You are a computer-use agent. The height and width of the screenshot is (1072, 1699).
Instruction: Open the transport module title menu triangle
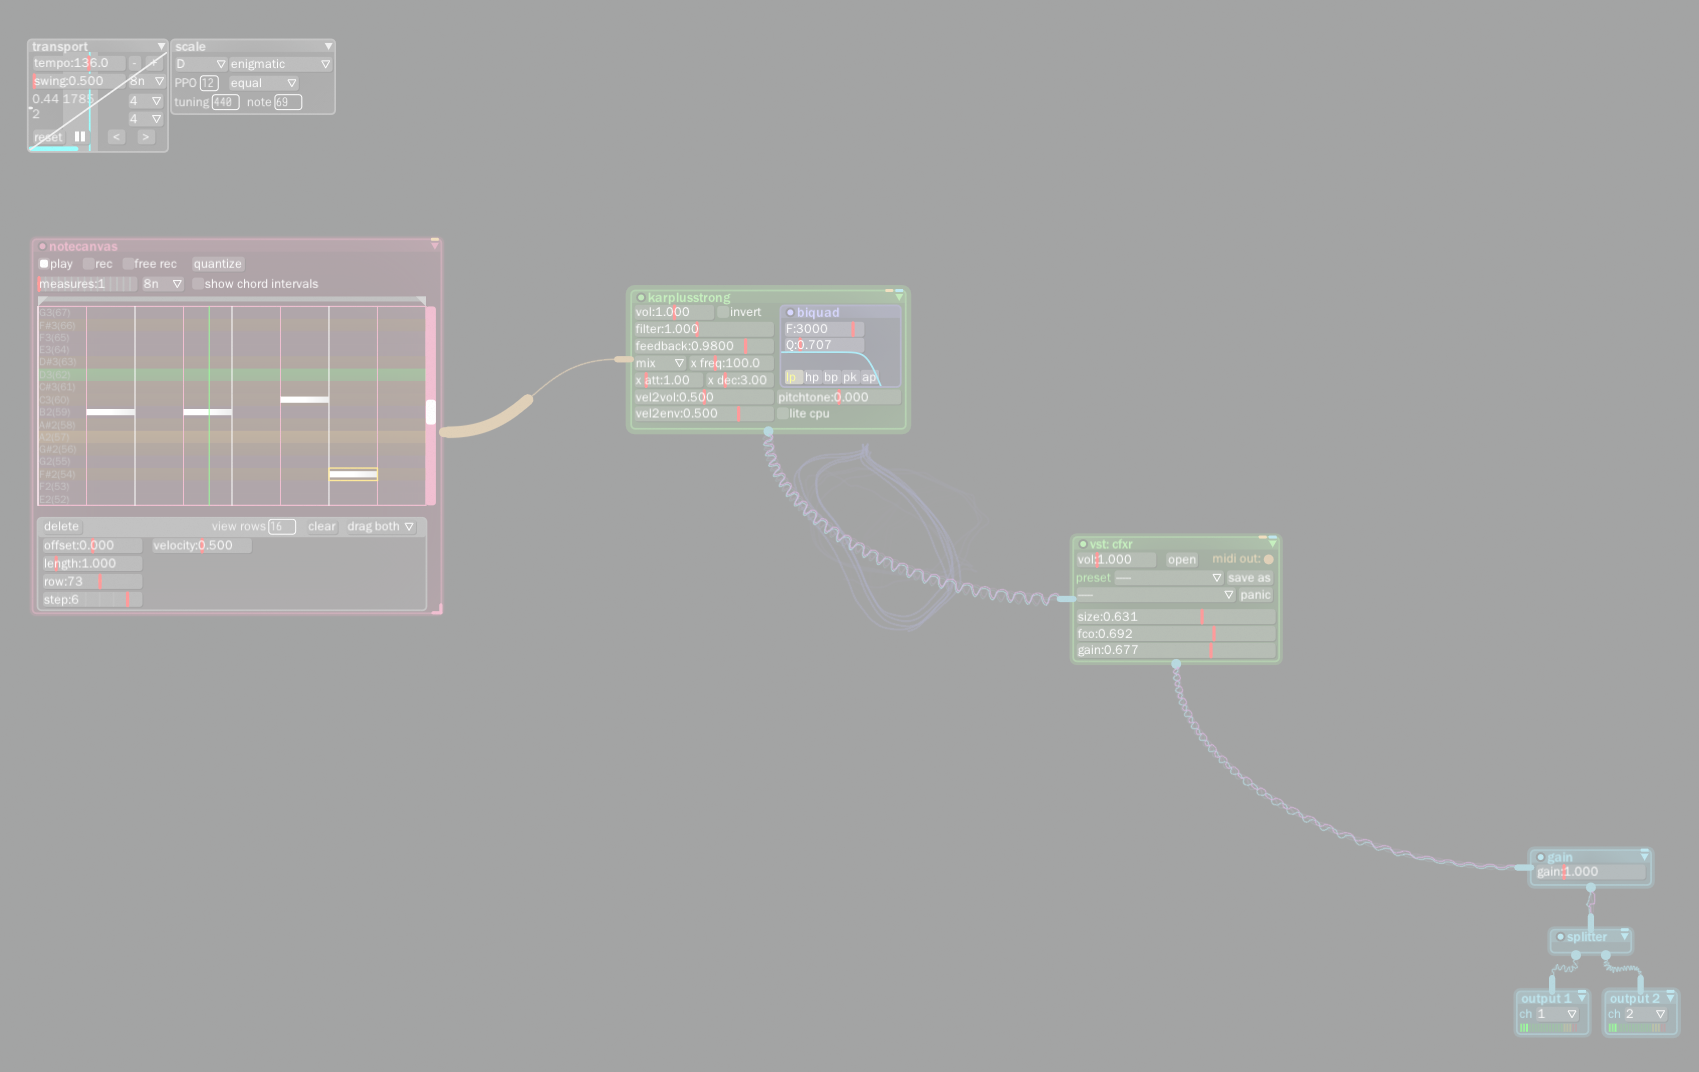(161, 47)
